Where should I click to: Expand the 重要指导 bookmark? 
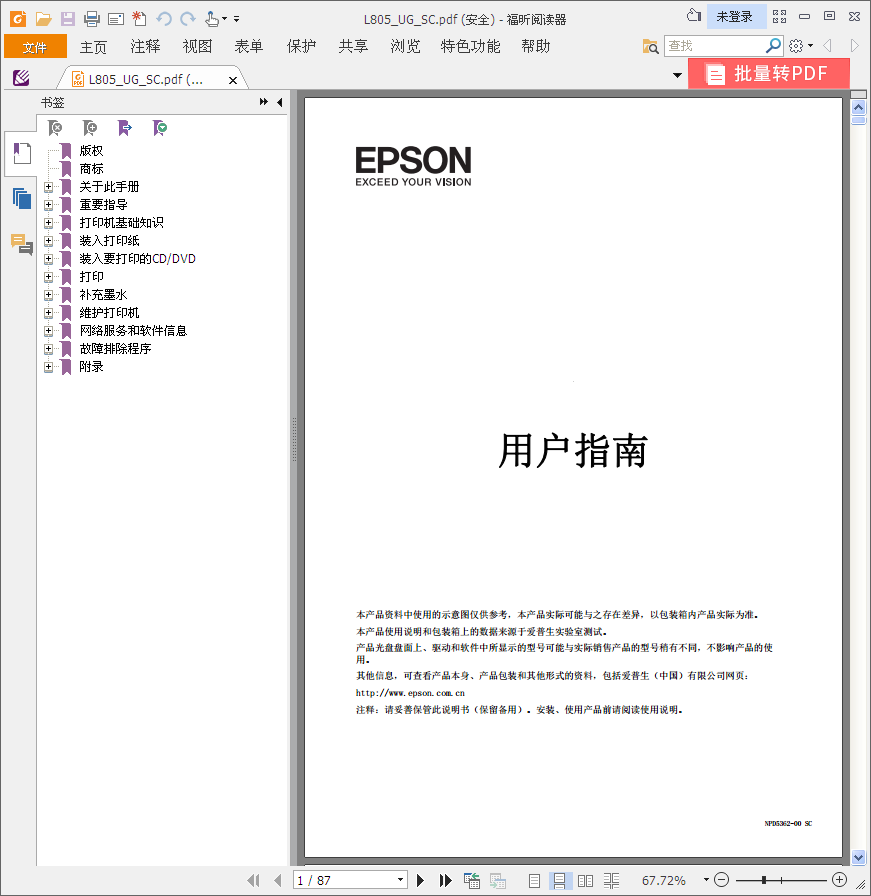pos(49,205)
